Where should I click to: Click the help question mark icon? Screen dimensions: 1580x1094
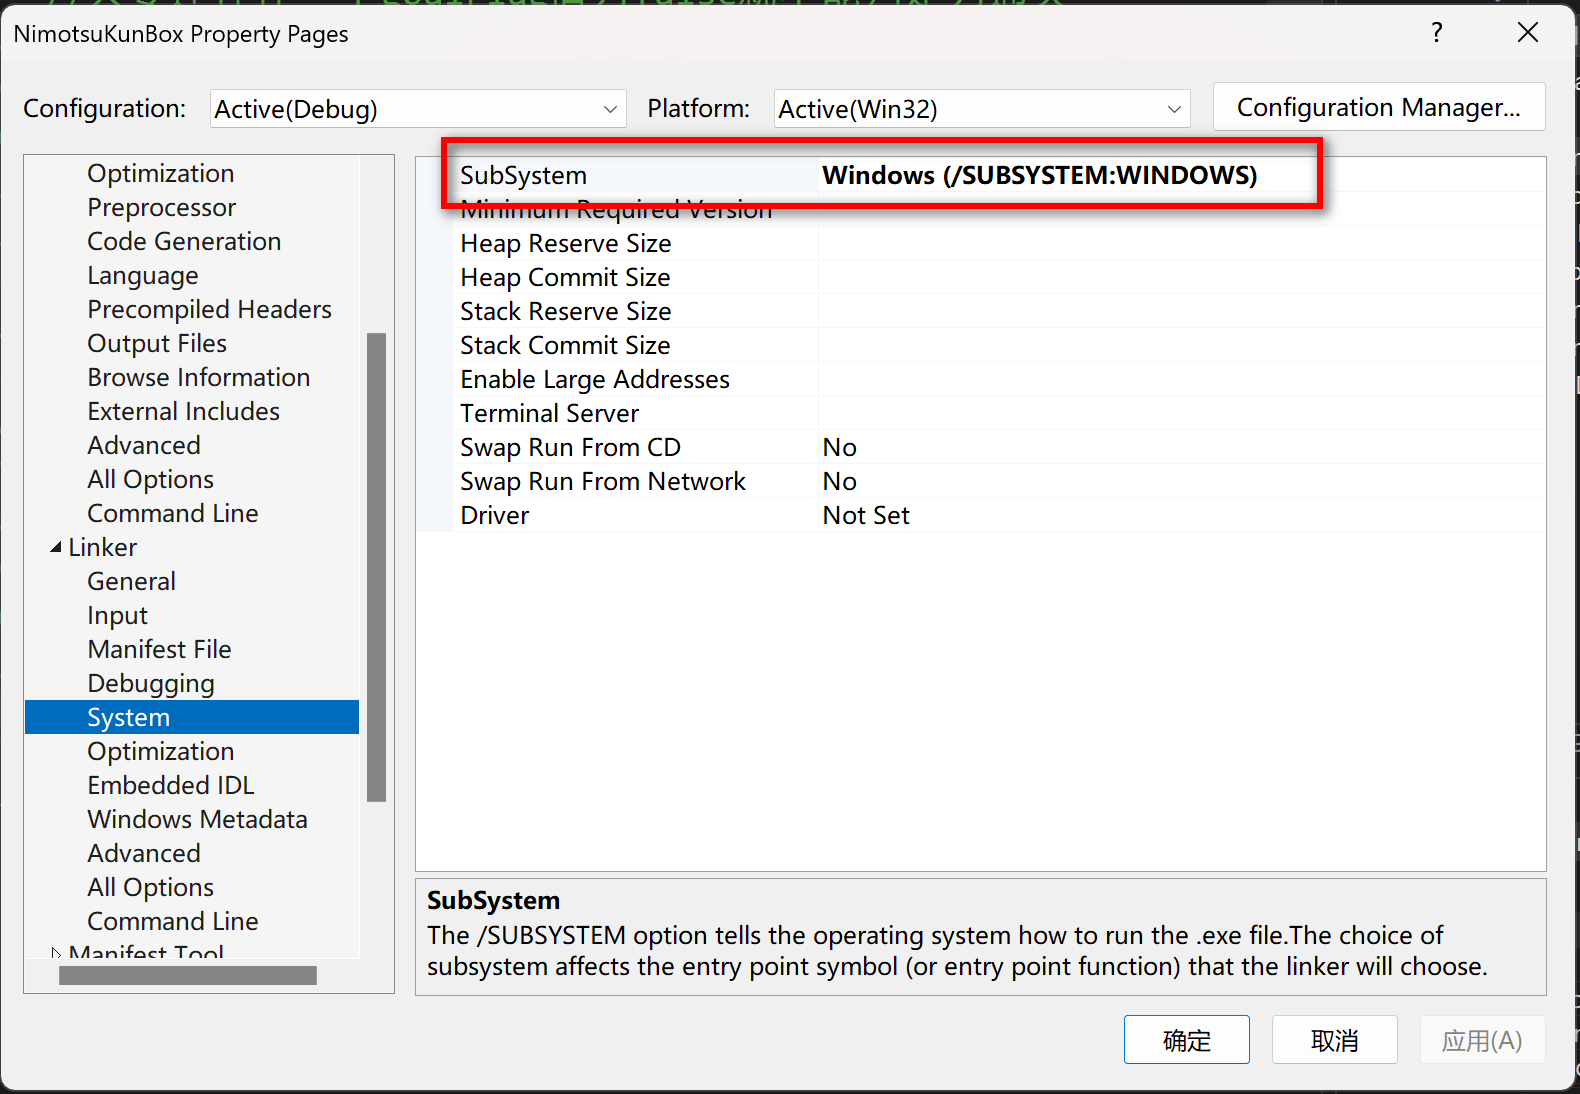click(1436, 33)
